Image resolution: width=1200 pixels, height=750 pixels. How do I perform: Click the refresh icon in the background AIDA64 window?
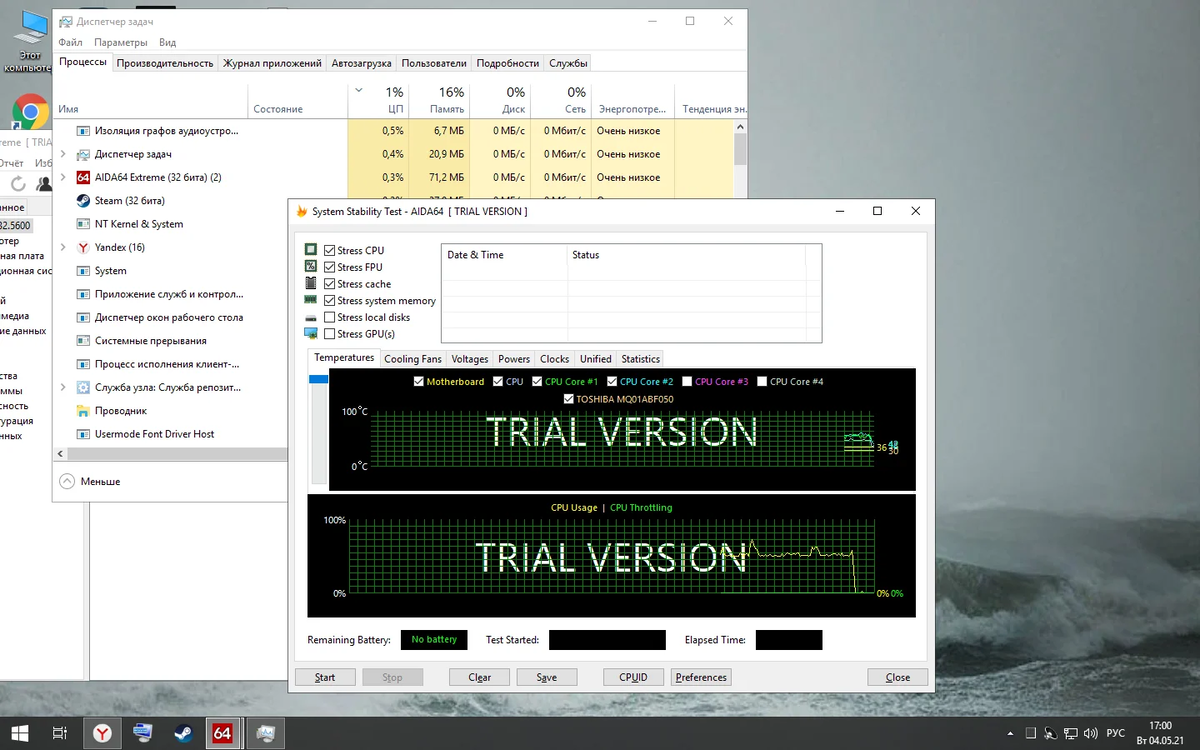[x=18, y=184]
